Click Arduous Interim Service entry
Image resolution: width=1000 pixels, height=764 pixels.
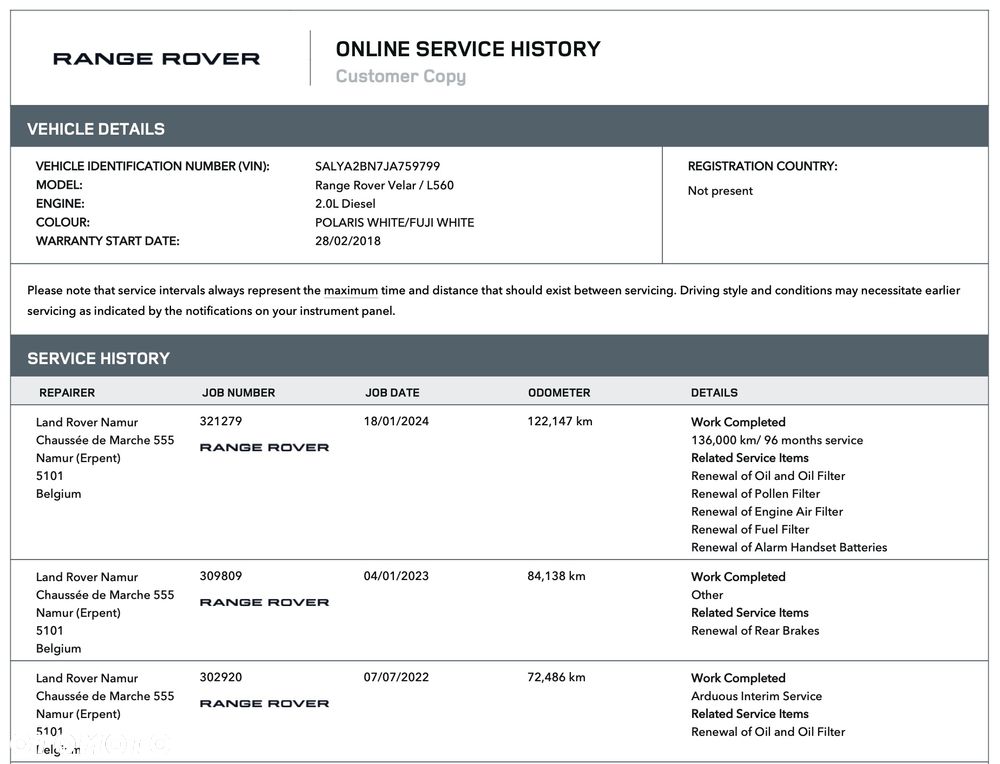point(756,696)
